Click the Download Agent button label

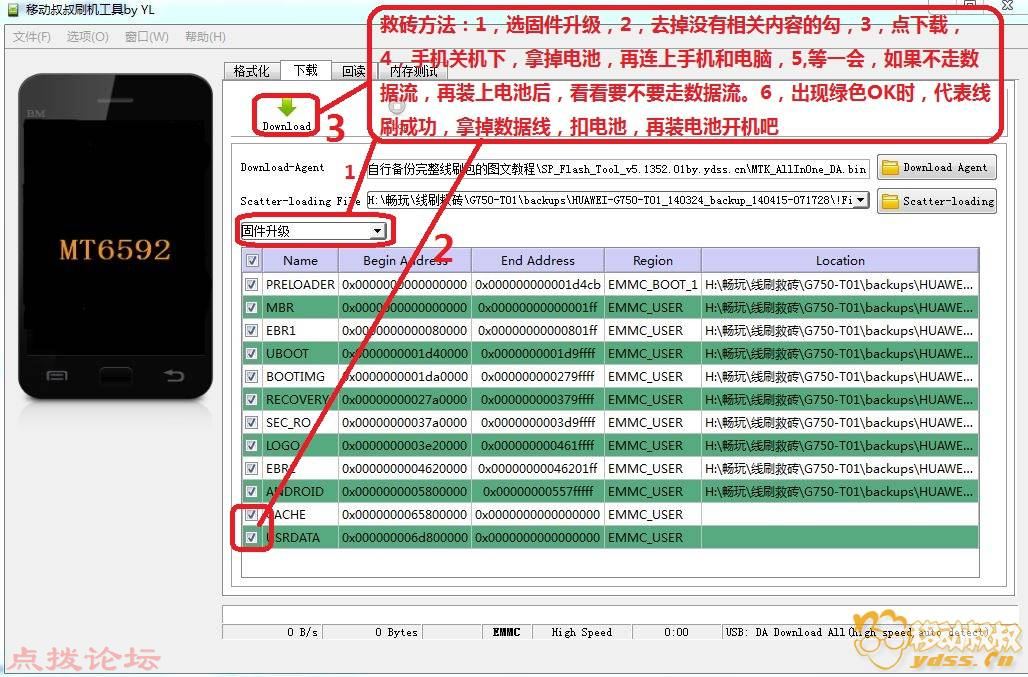(945, 167)
